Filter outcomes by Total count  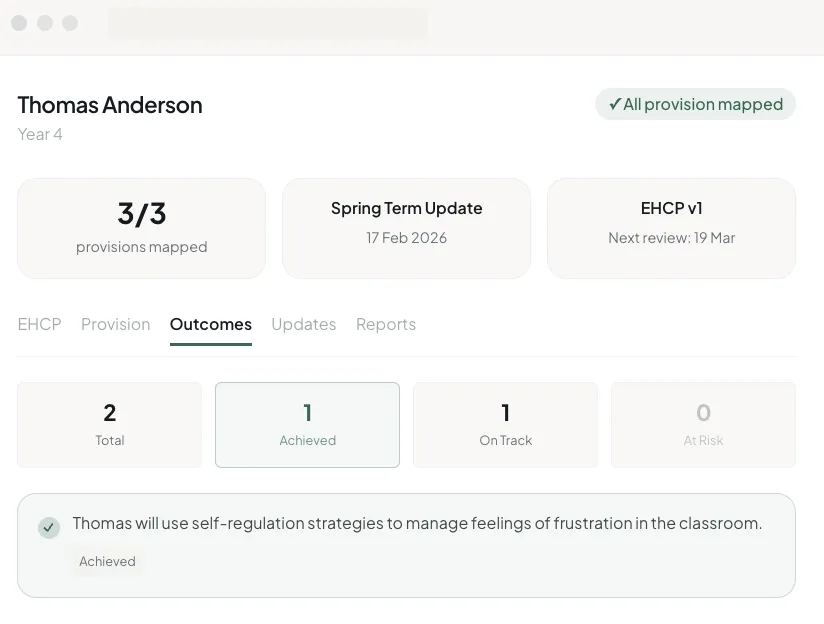pyautogui.click(x=109, y=424)
